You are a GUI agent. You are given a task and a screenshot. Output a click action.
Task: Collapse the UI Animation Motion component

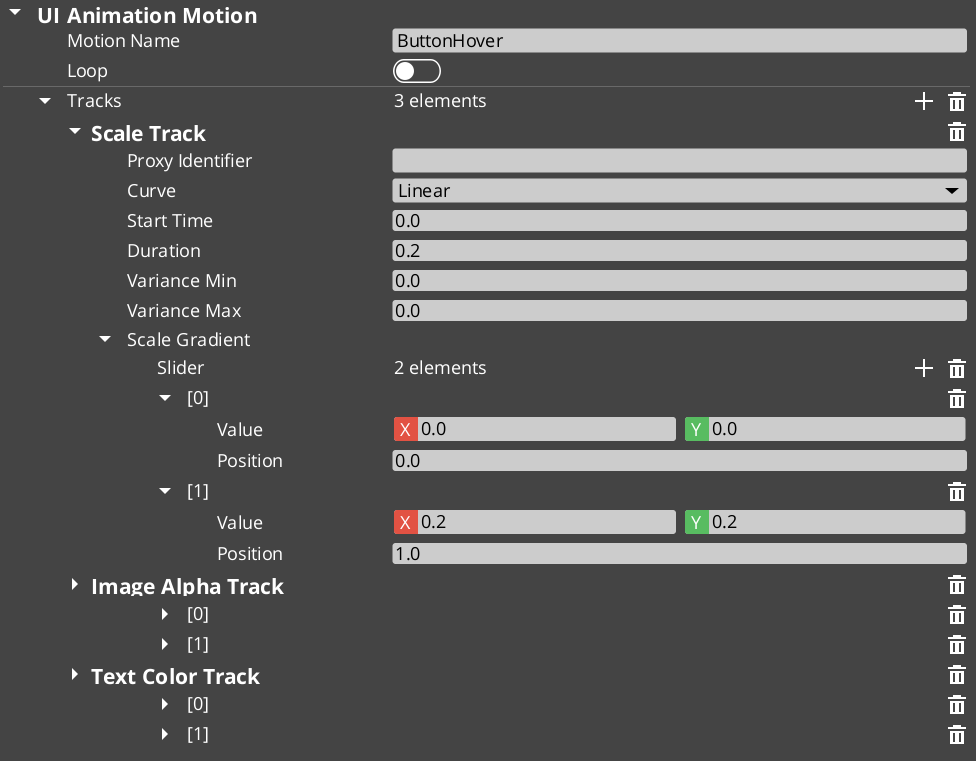[13, 15]
